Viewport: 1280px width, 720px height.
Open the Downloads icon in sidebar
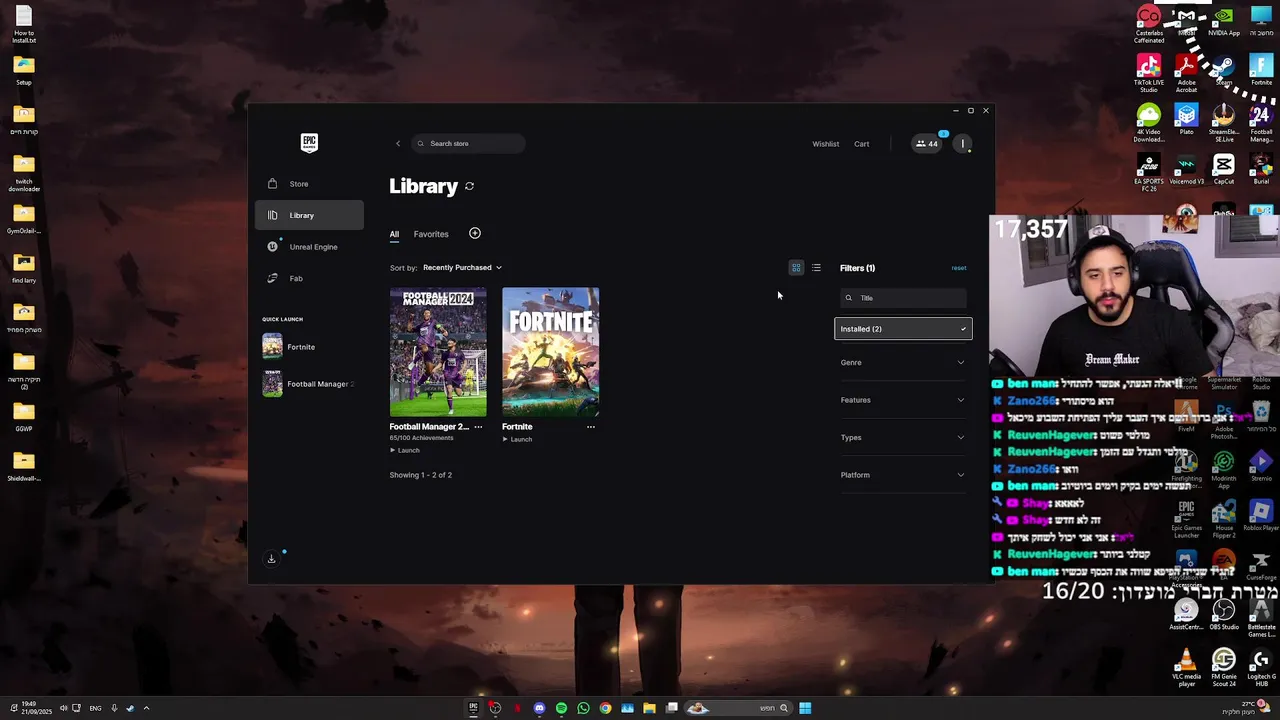pyautogui.click(x=271, y=559)
